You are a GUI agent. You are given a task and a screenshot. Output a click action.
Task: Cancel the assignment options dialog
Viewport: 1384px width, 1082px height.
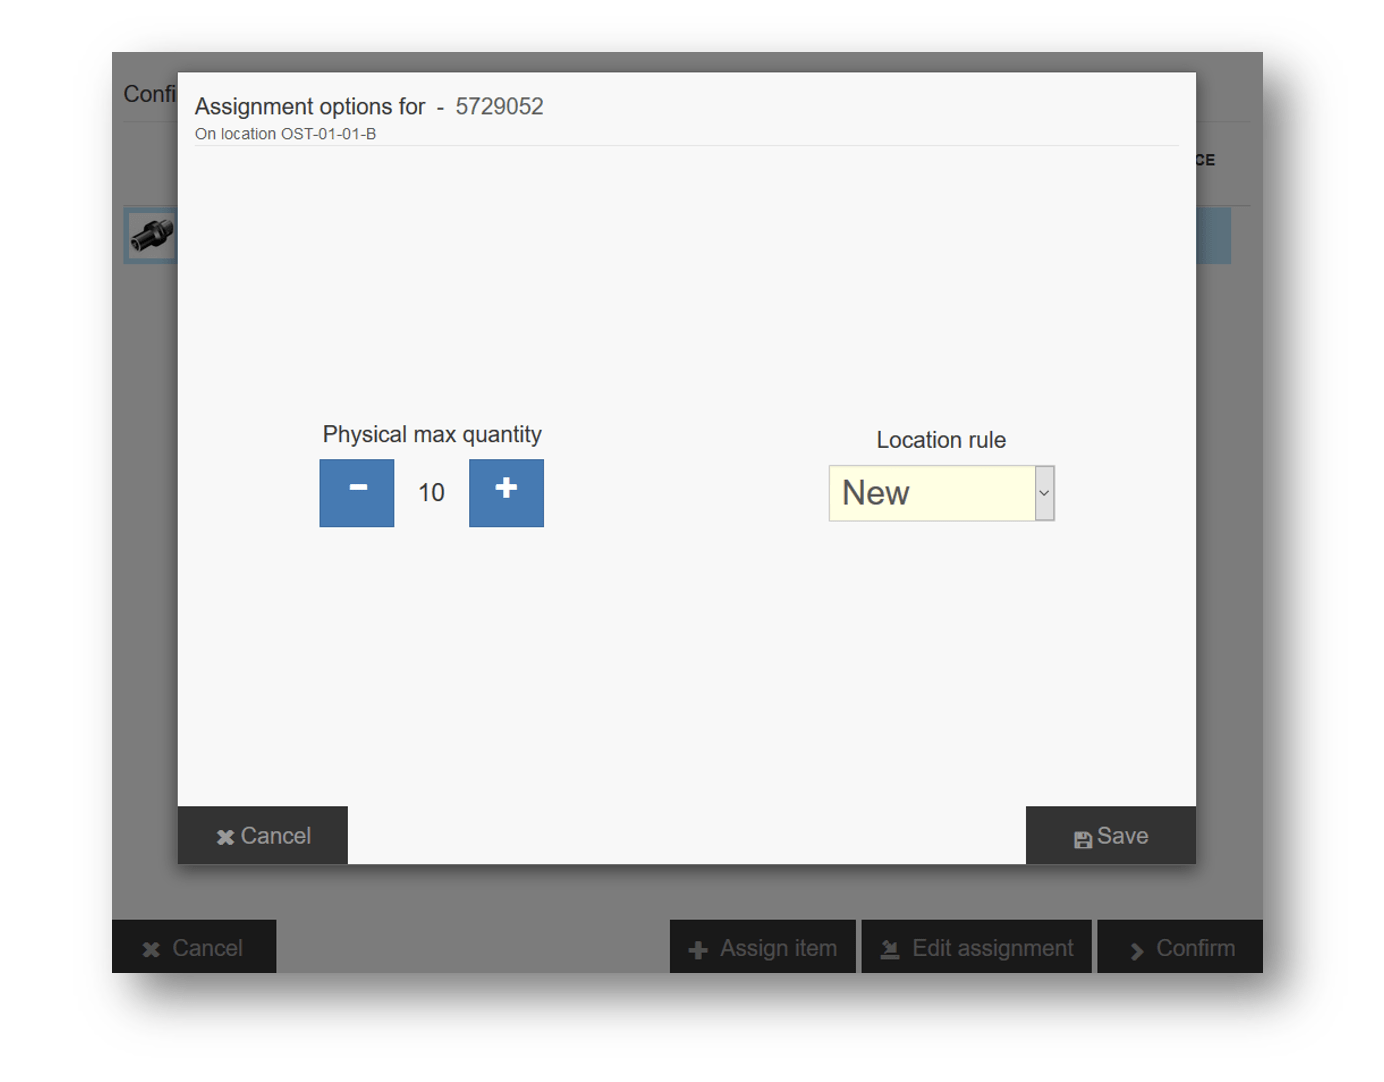263,836
